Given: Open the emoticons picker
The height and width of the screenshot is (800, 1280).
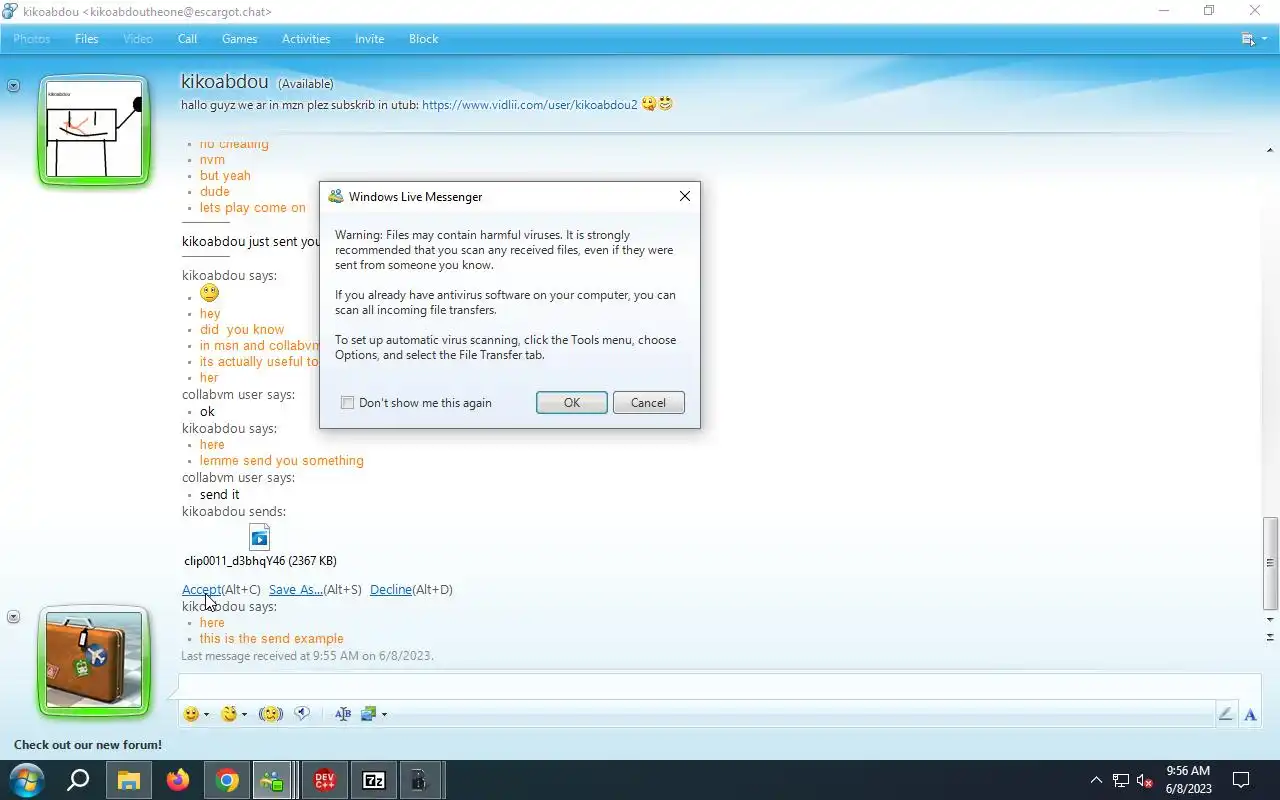Looking at the screenshot, I should coord(191,714).
